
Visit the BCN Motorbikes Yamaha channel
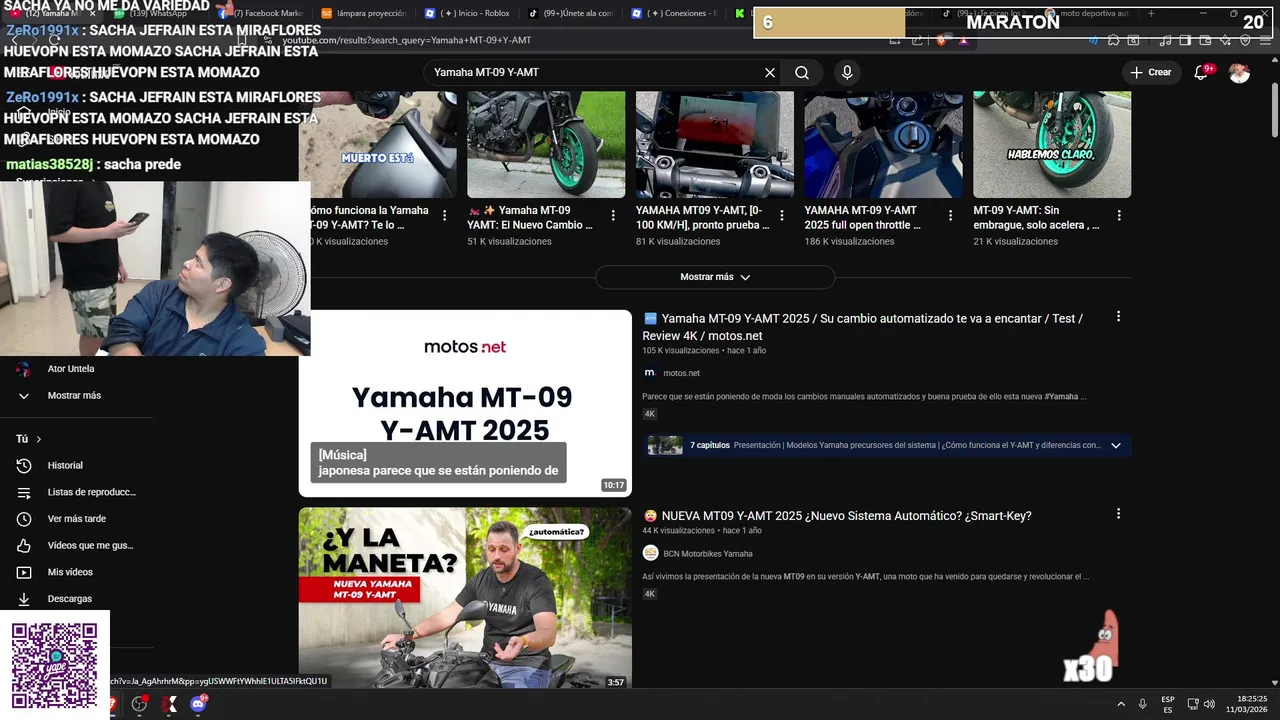[708, 554]
